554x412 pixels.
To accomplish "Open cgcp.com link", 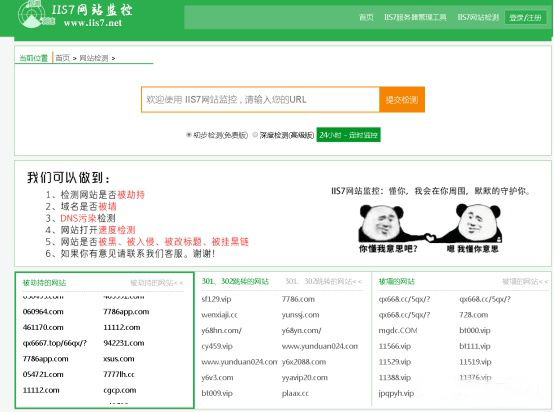I will pos(120,390).
